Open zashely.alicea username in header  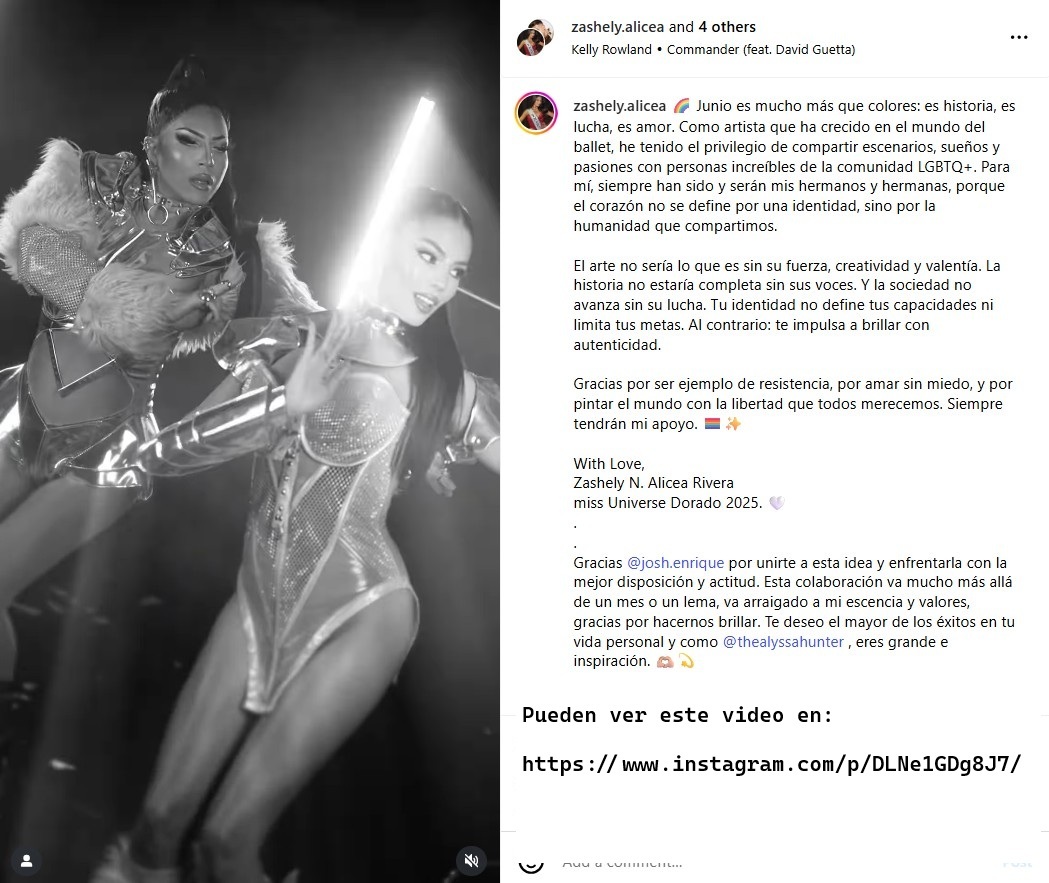pyautogui.click(x=617, y=27)
